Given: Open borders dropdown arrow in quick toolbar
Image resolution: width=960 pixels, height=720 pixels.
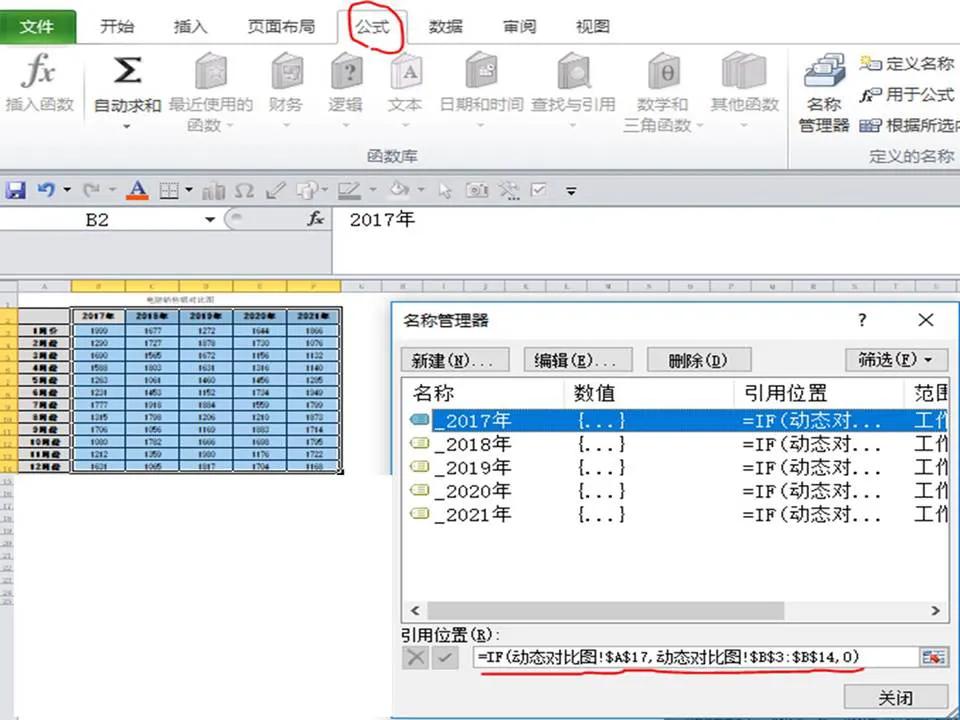Looking at the screenshot, I should click(189, 190).
